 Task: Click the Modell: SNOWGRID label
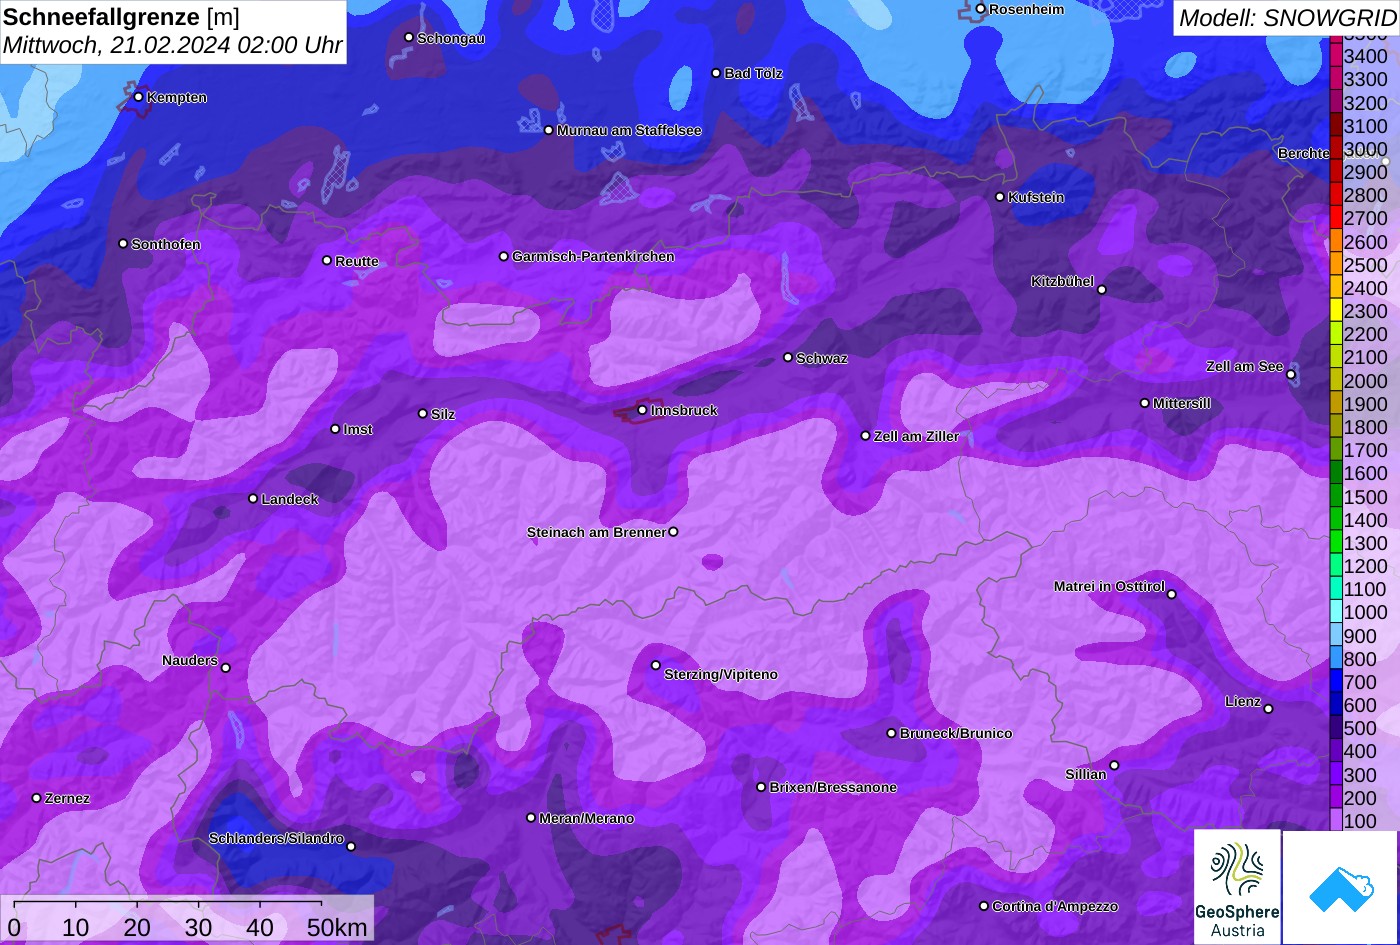tap(1287, 17)
